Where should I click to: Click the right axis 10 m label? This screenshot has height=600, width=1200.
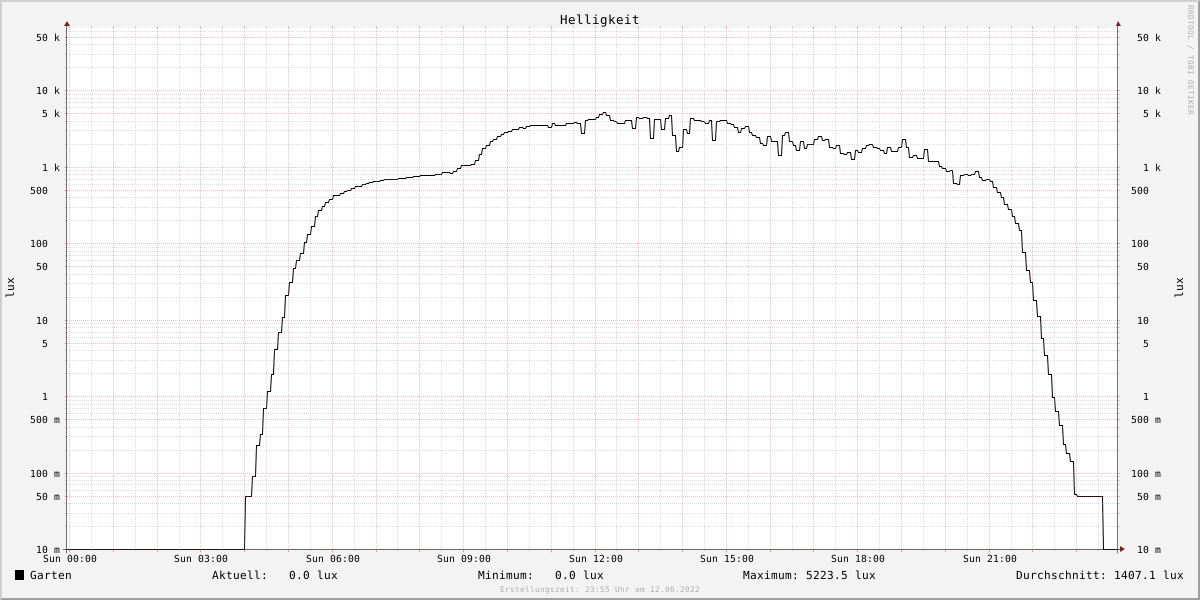tap(1149, 550)
